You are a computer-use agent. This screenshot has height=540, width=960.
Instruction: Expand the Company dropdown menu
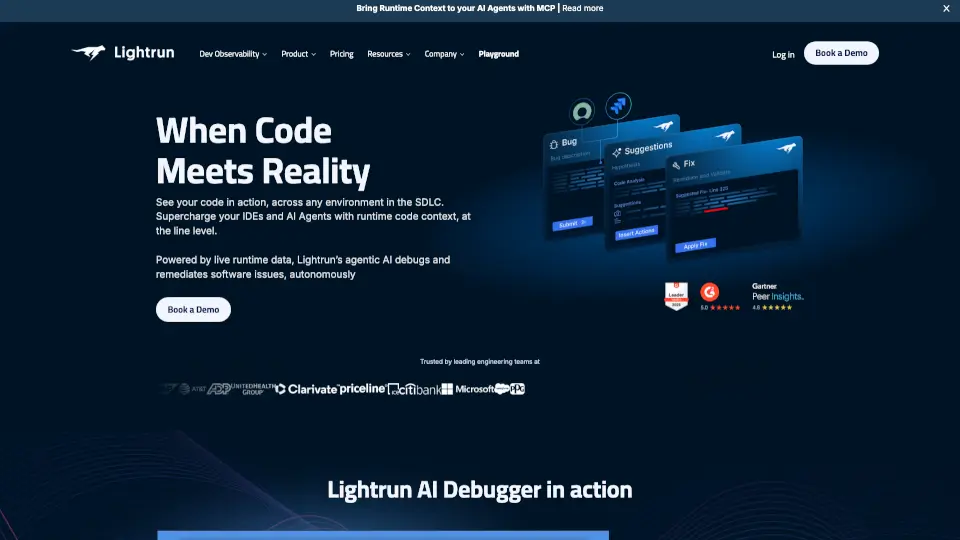click(x=444, y=54)
